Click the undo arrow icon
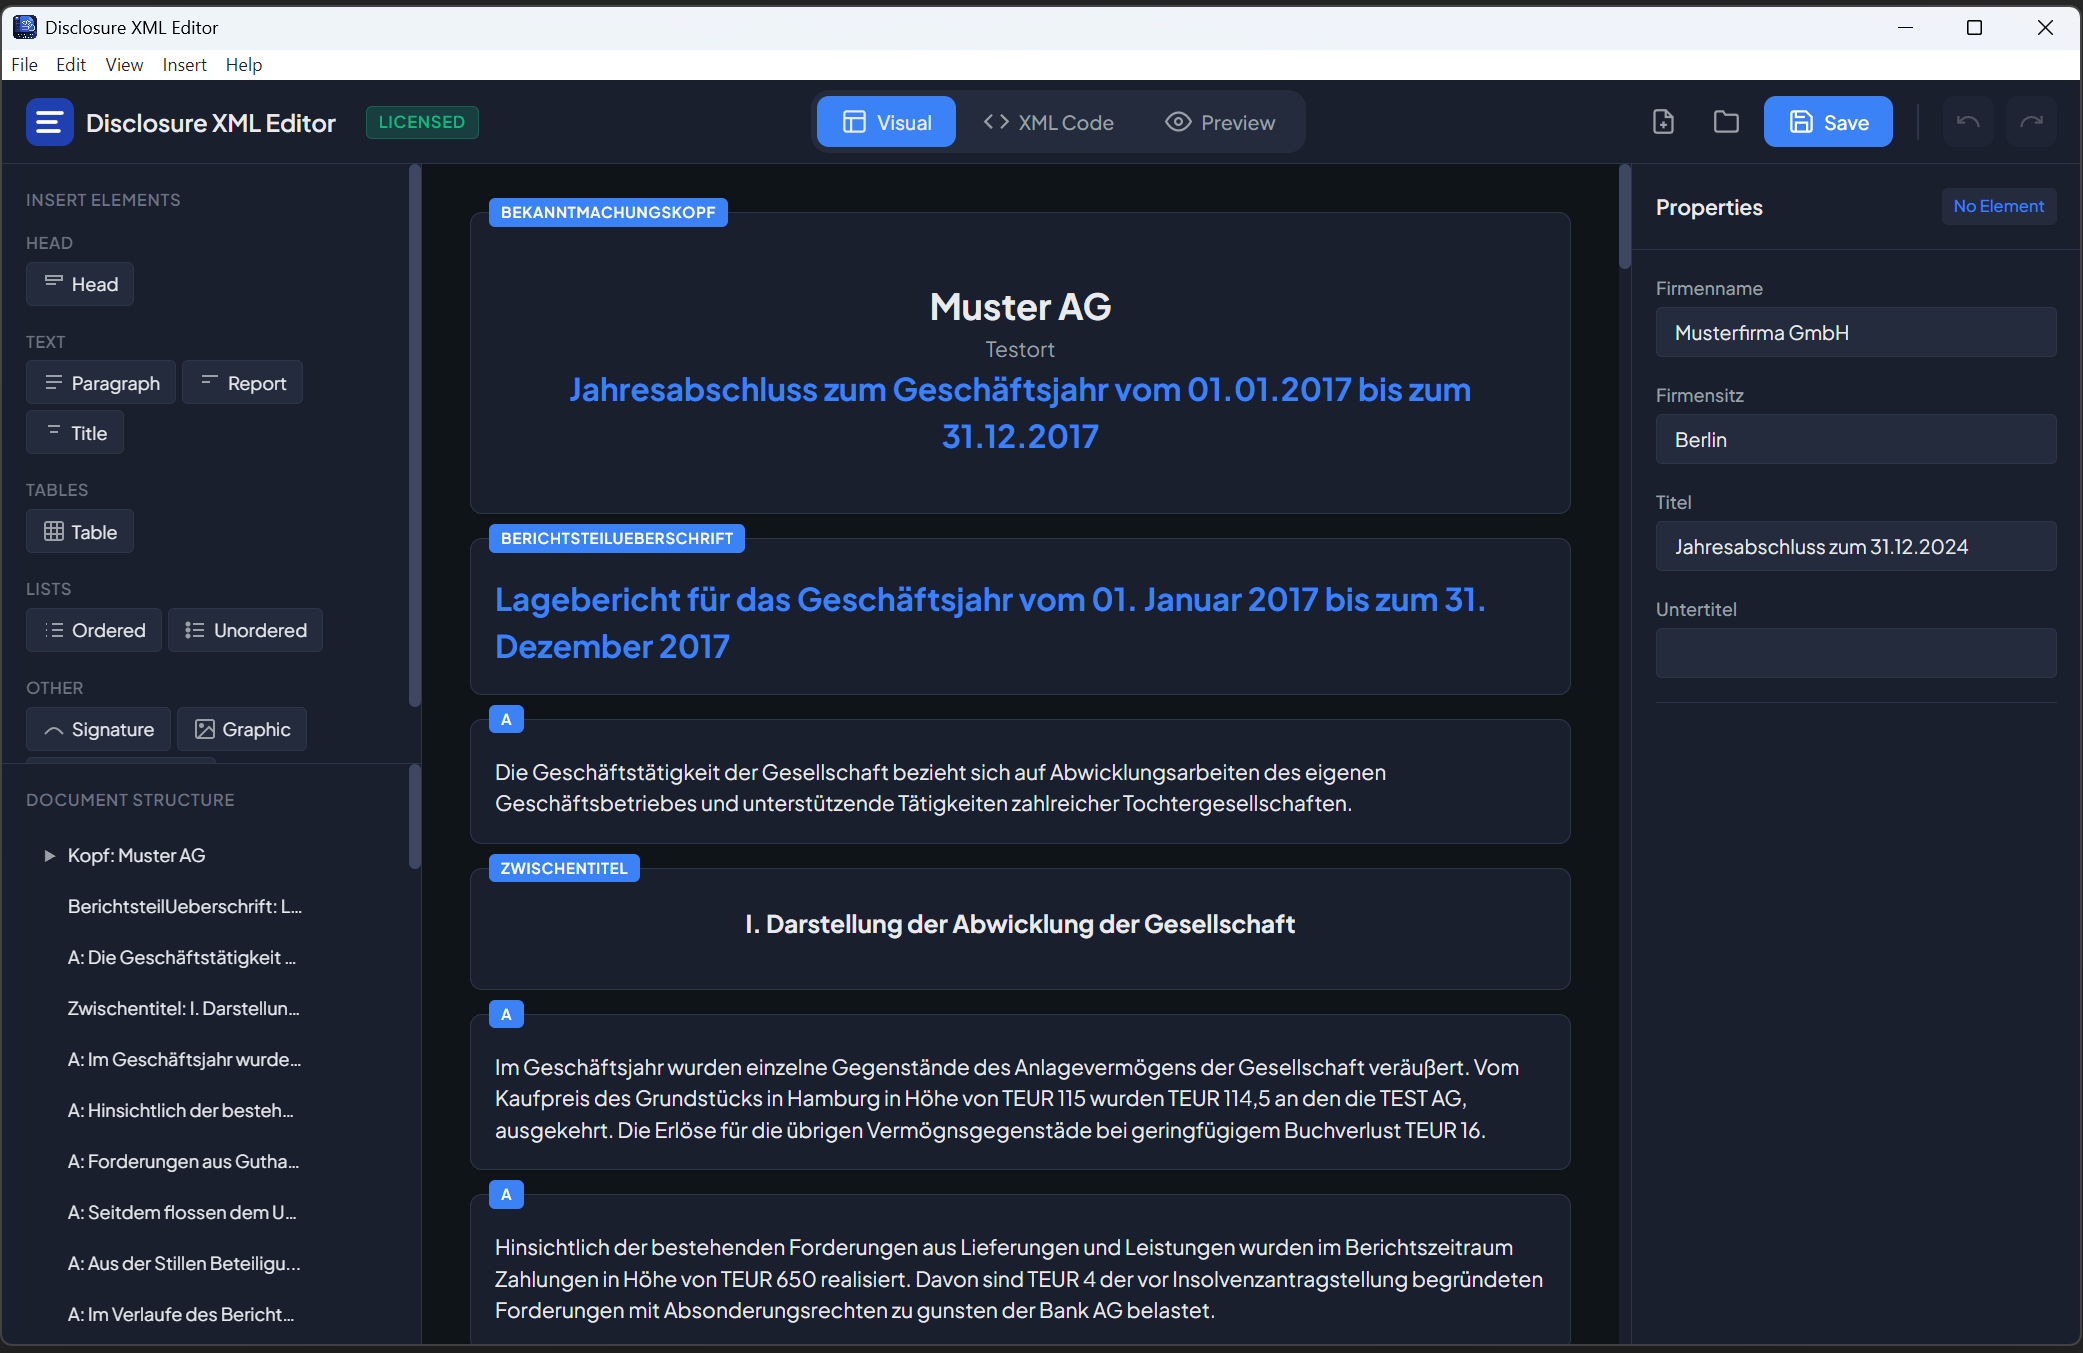 pyautogui.click(x=1967, y=122)
